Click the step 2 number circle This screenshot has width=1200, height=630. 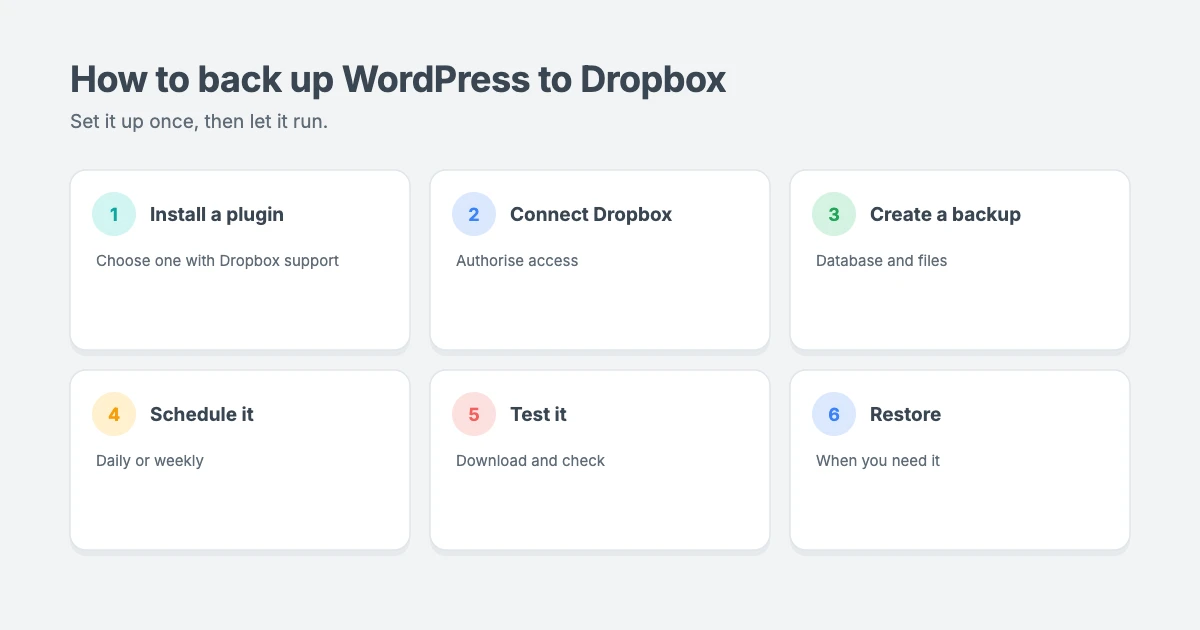coord(474,214)
